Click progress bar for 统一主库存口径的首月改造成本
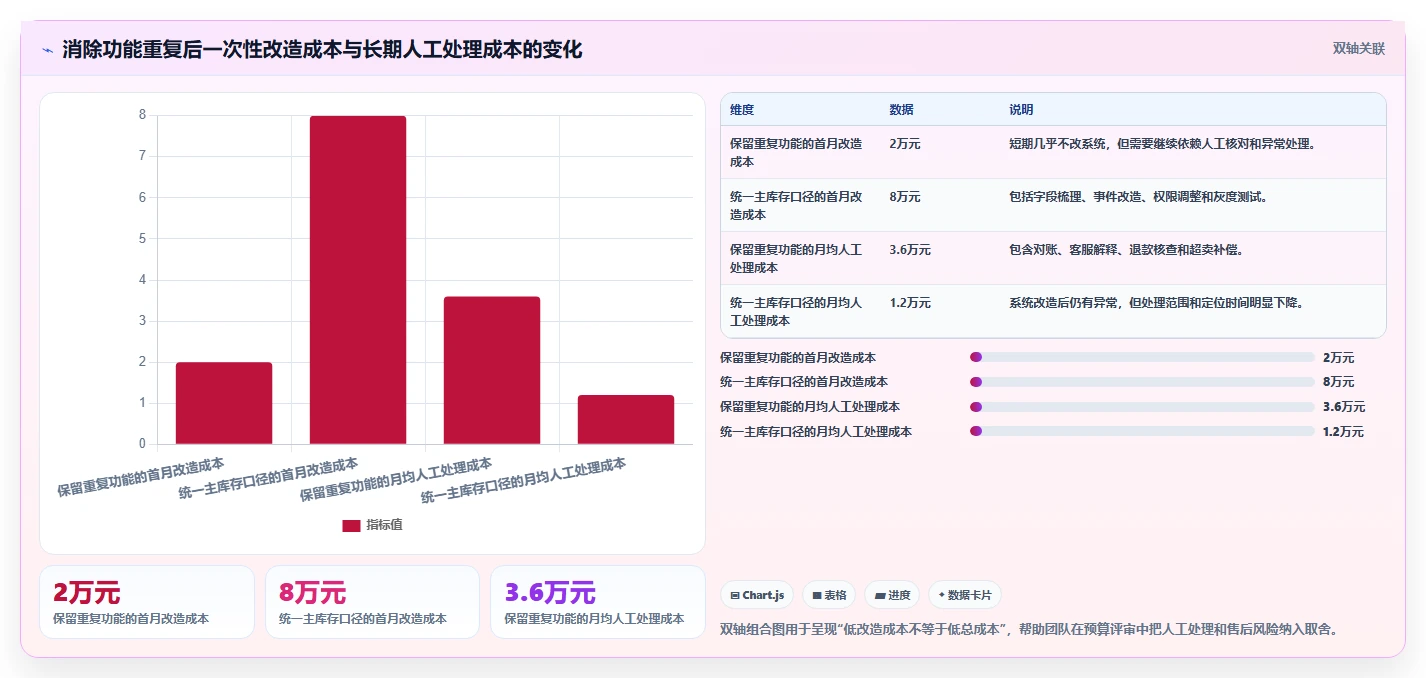This screenshot has height=678, width=1426. click(1142, 382)
